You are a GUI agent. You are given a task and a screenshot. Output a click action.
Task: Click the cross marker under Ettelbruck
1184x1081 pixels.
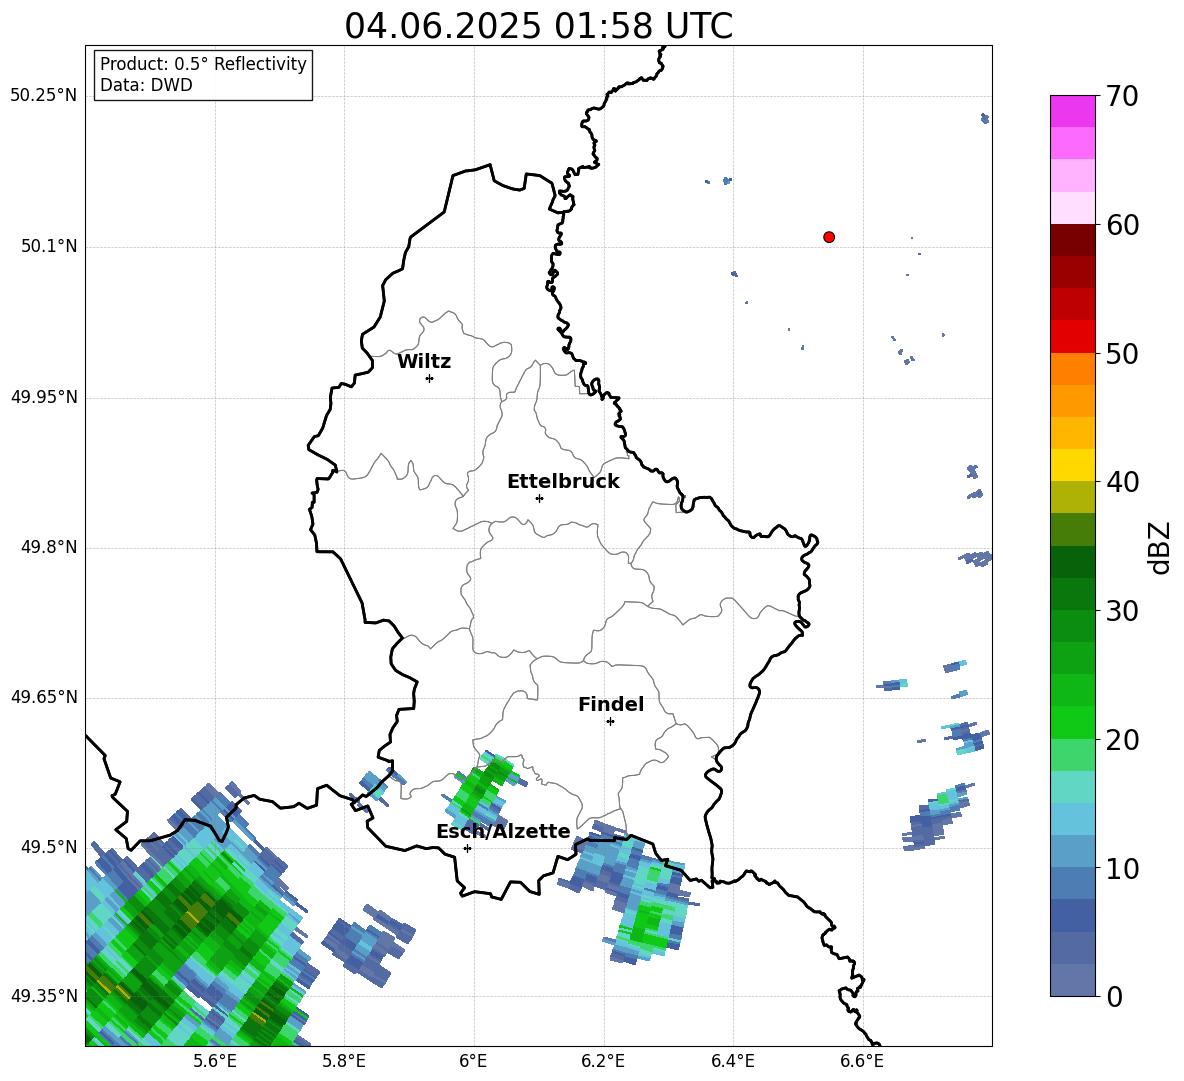539,498
